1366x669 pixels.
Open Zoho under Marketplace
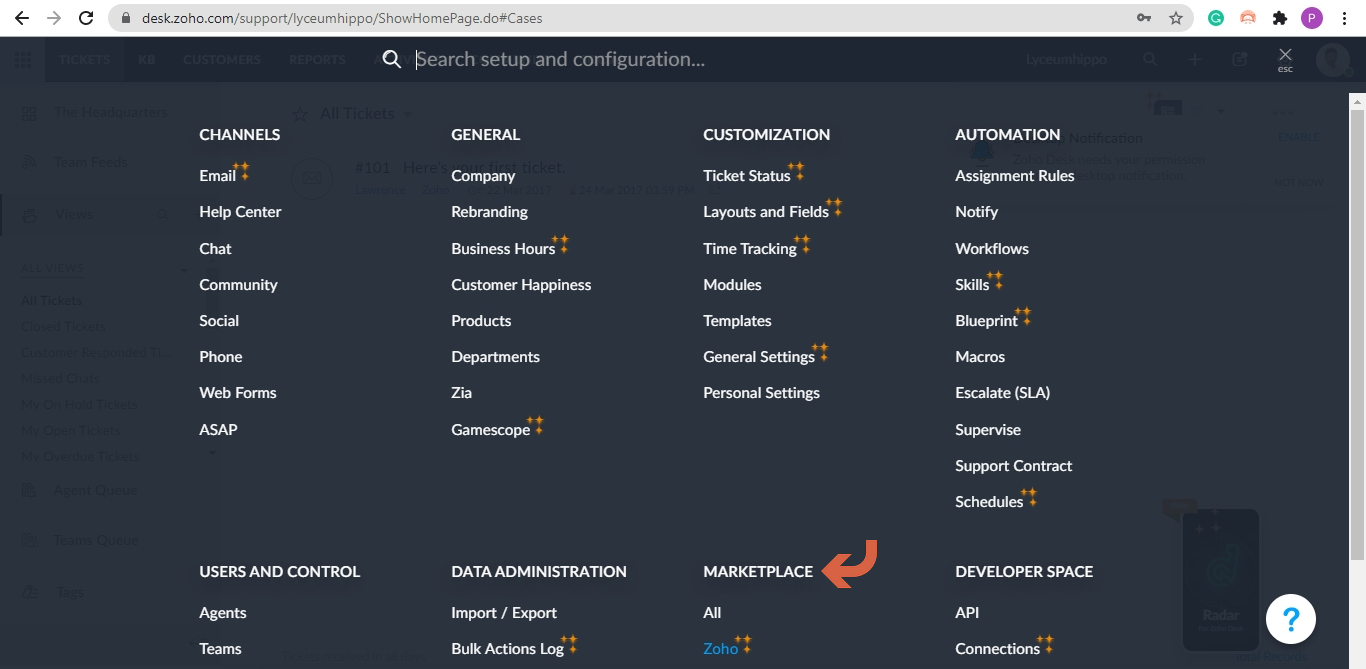click(x=720, y=648)
